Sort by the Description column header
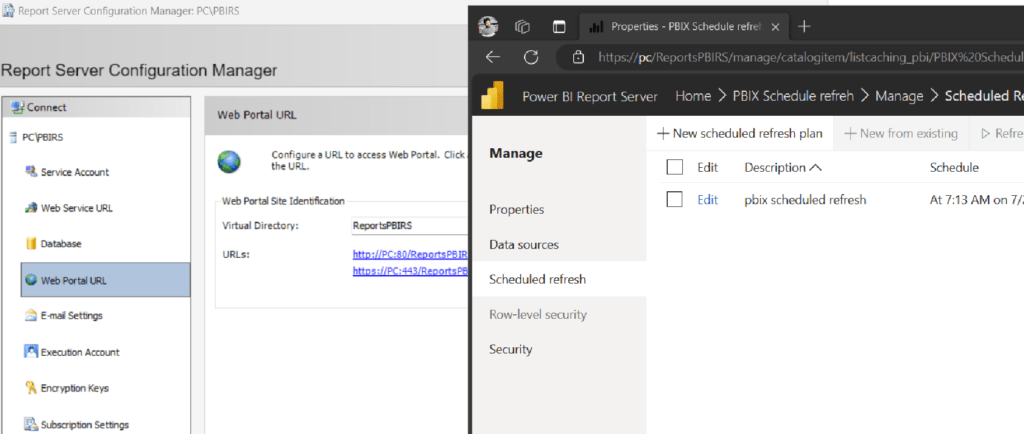 (782, 168)
